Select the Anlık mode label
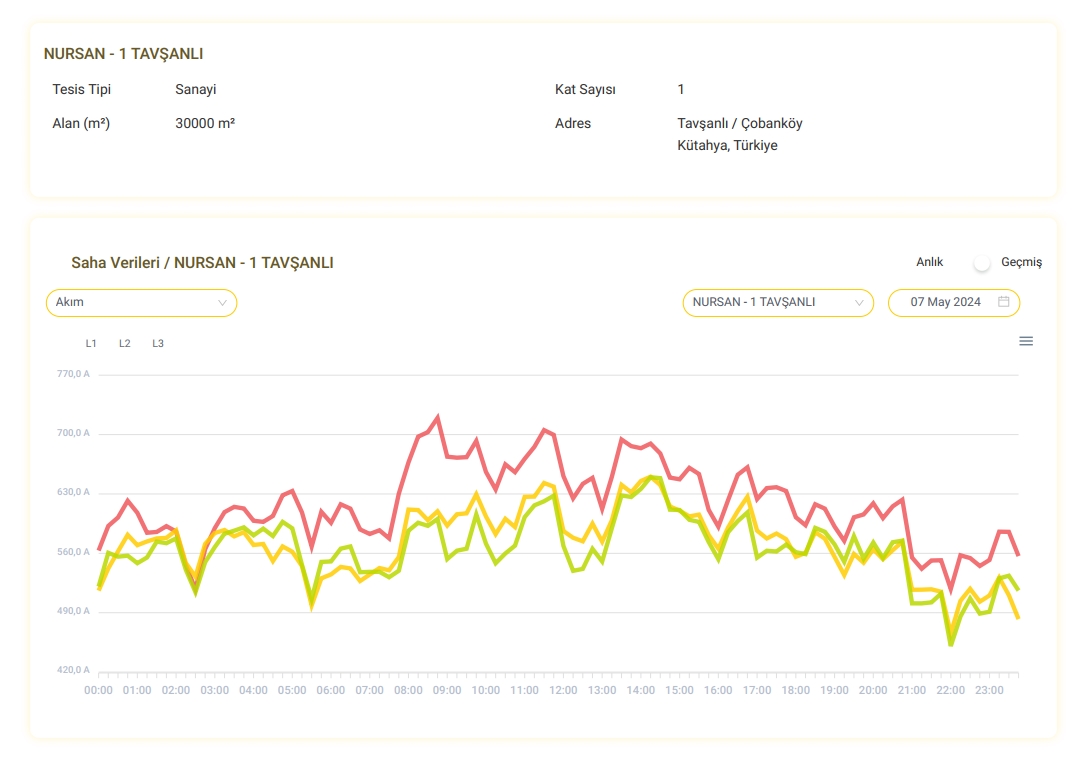1087x759 pixels. 930,262
